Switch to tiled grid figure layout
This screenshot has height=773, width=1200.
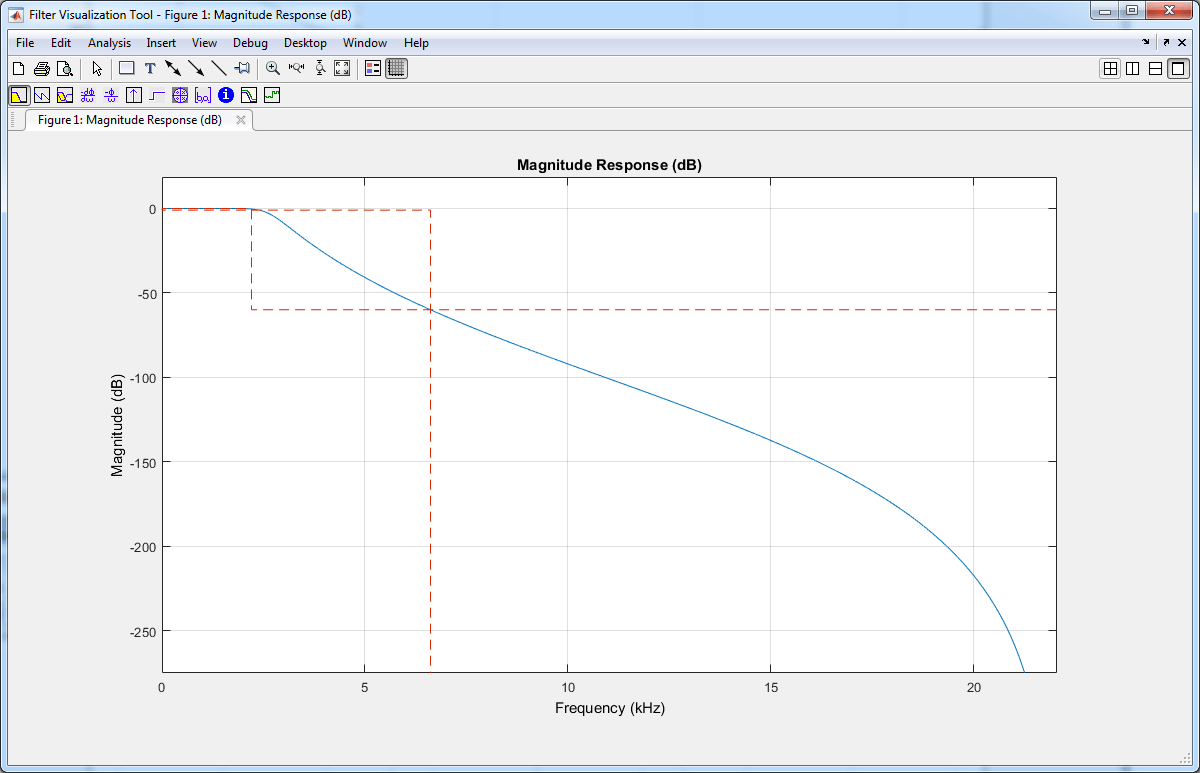tap(1110, 69)
